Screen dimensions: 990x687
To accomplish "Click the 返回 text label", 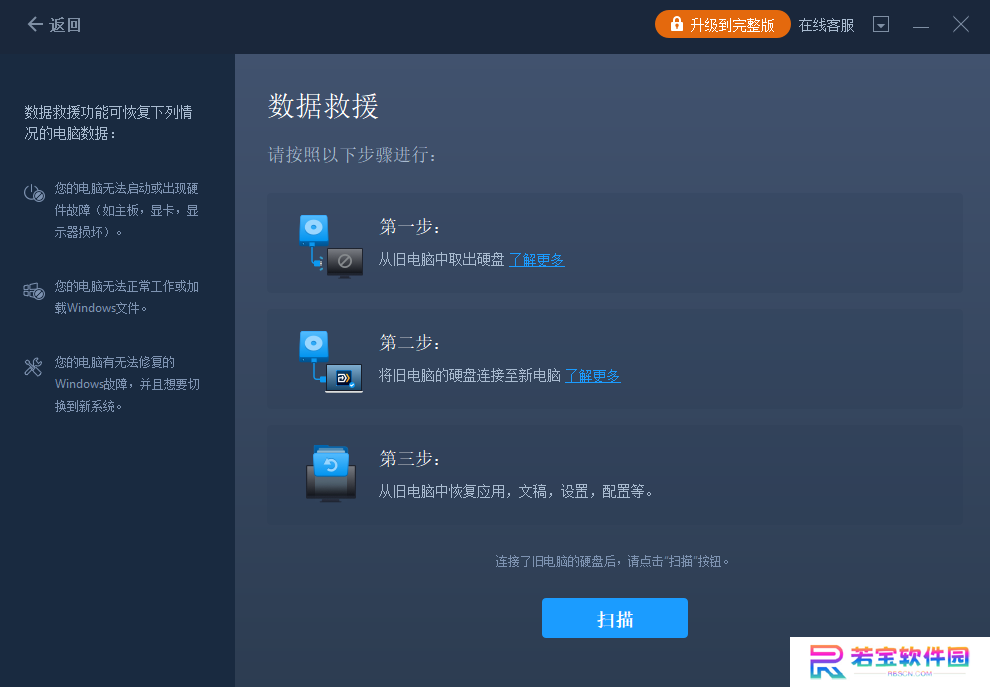I will [65, 25].
